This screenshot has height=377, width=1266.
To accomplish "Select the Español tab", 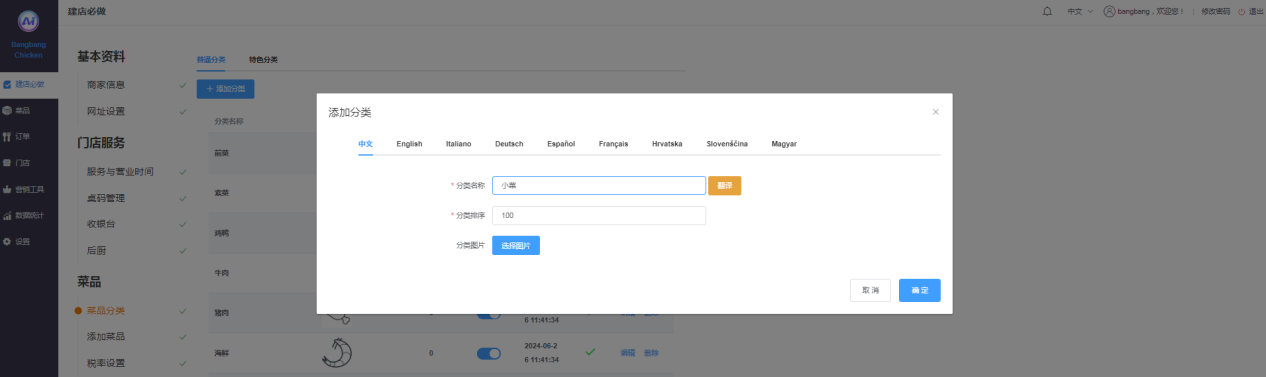I will (561, 144).
